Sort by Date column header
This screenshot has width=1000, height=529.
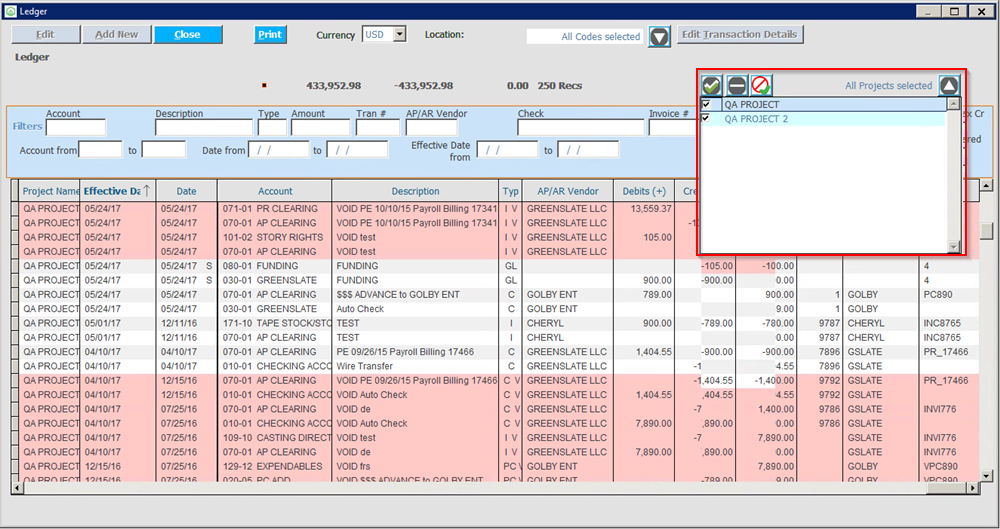click(x=186, y=191)
